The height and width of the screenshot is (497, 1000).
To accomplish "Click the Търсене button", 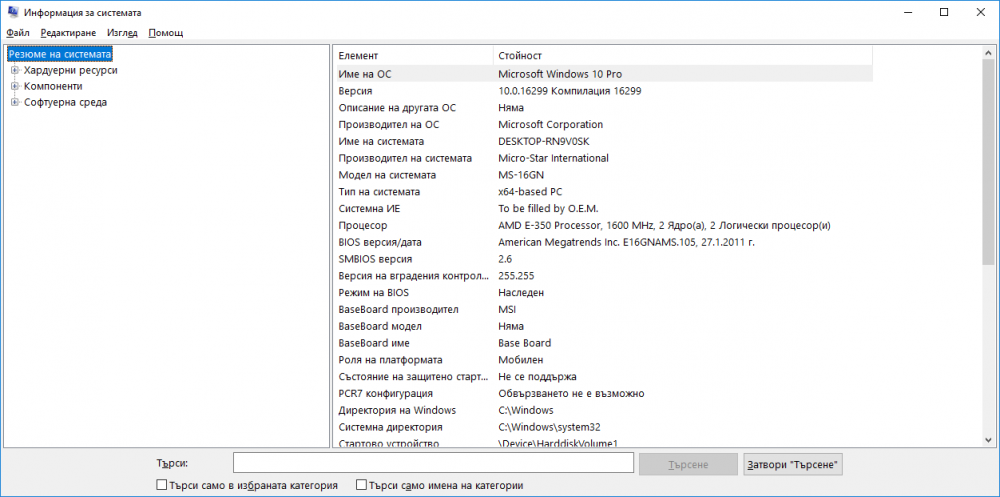I will (688, 464).
